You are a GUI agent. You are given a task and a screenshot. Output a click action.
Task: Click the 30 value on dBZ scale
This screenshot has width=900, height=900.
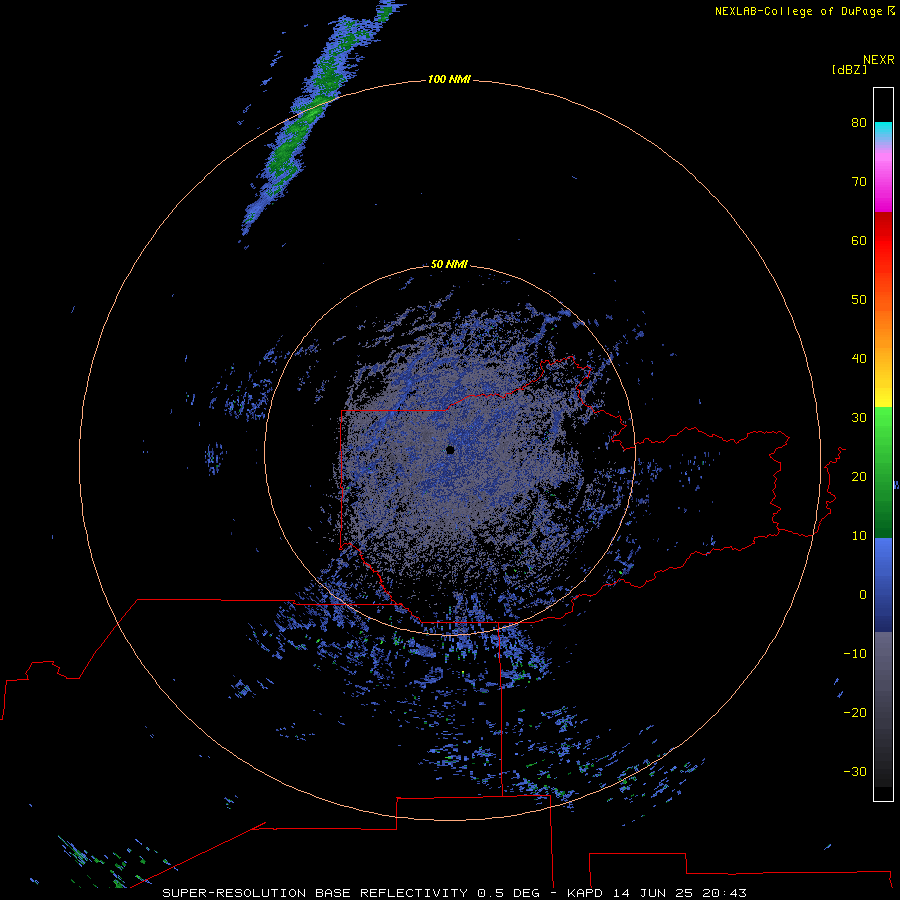[859, 418]
